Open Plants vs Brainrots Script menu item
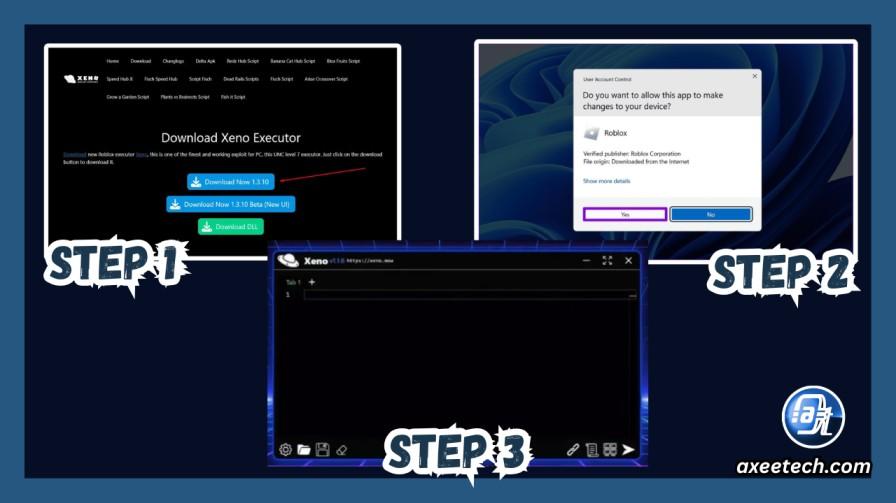The width and height of the screenshot is (896, 503). click(185, 97)
